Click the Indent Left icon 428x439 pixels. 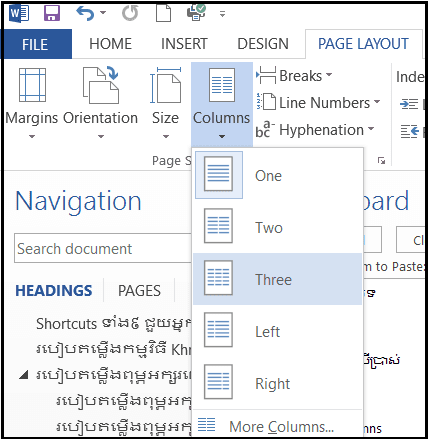(x=409, y=104)
